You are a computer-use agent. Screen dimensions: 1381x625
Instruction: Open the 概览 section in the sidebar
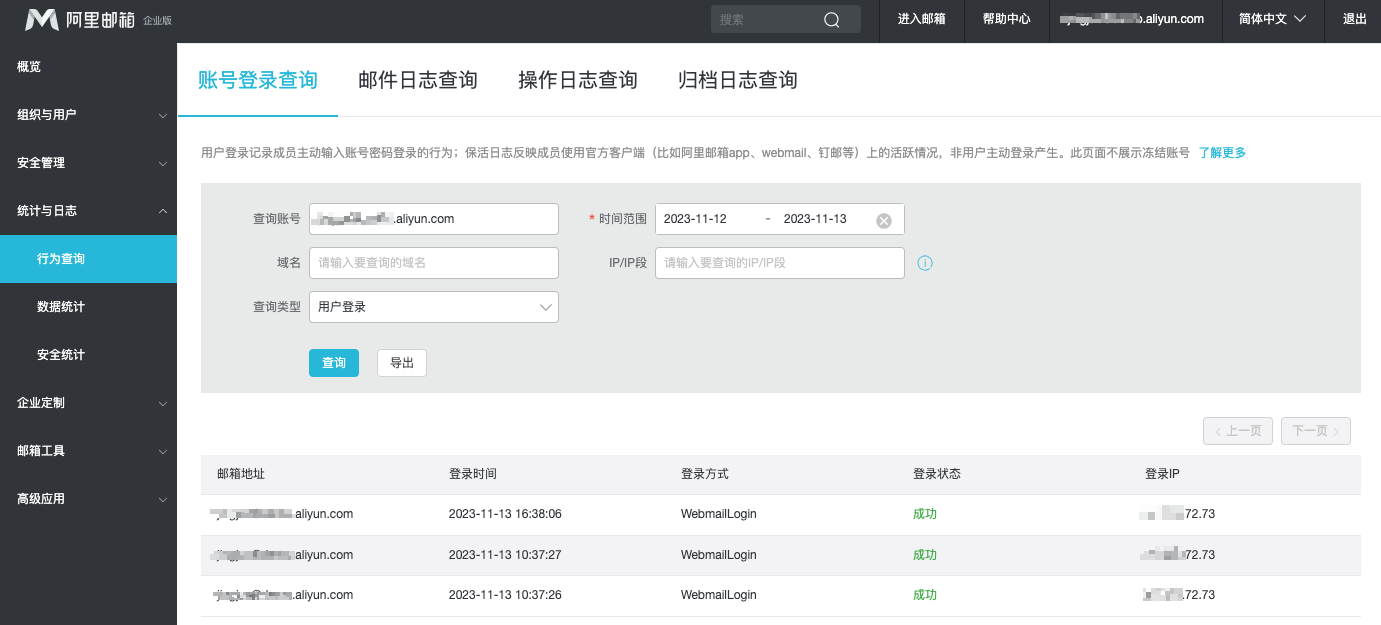[29, 66]
